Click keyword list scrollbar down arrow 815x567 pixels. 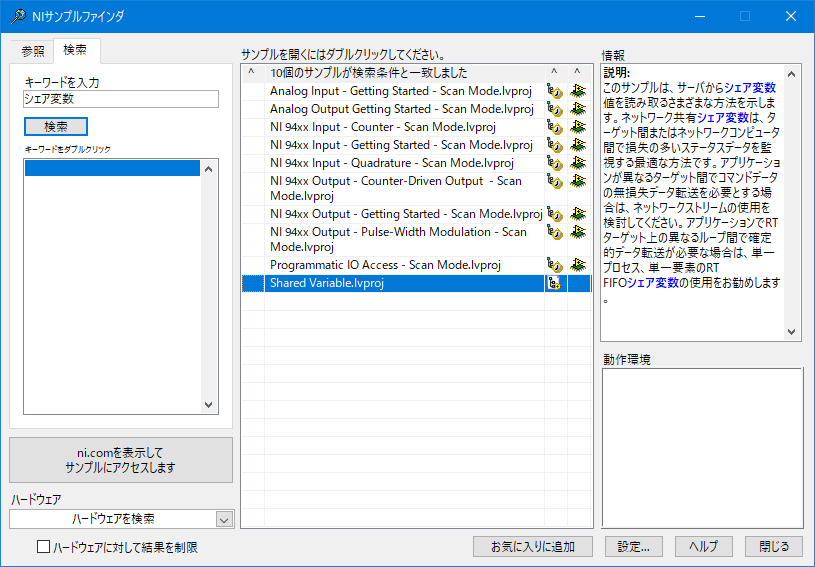click(x=209, y=405)
